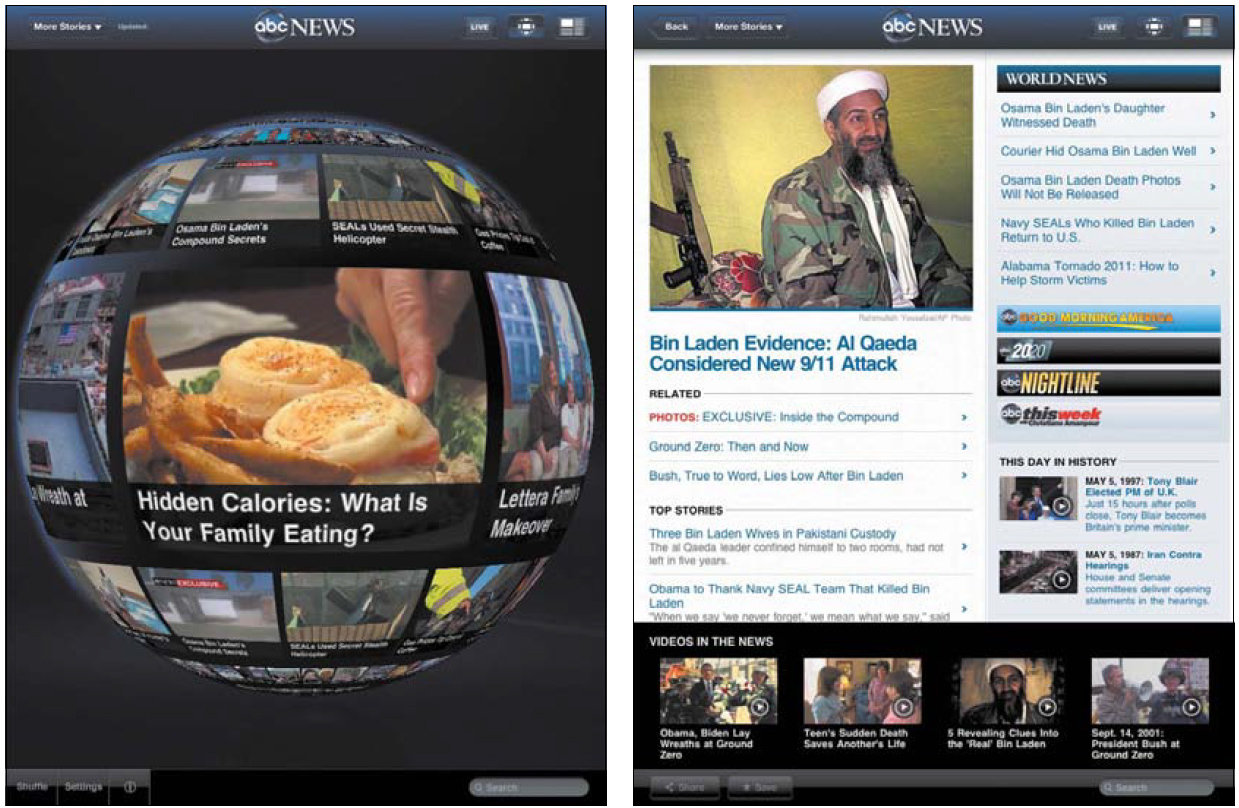This screenshot has height=808, width=1239.
Task: Open the 20/20 show banner
Action: pyautogui.click(x=1108, y=351)
